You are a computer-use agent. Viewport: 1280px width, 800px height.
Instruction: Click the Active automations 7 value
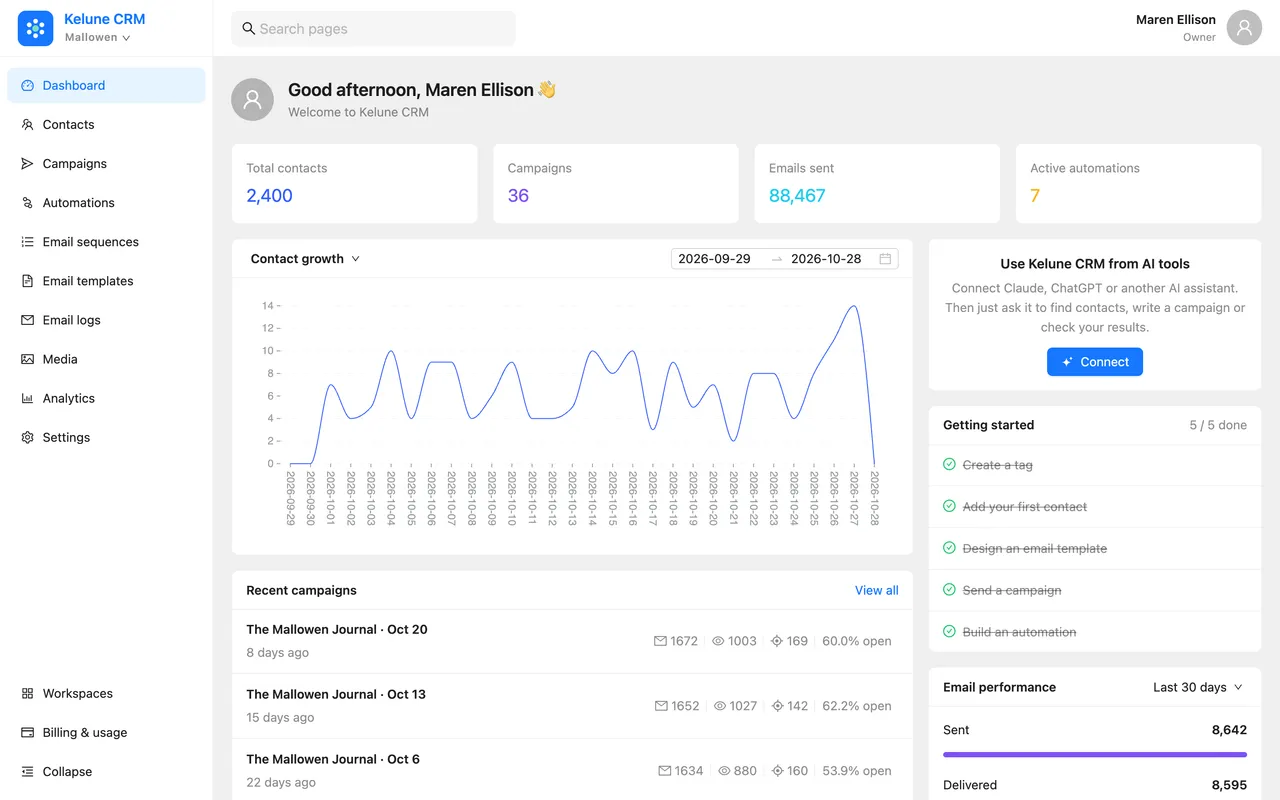[1035, 196]
